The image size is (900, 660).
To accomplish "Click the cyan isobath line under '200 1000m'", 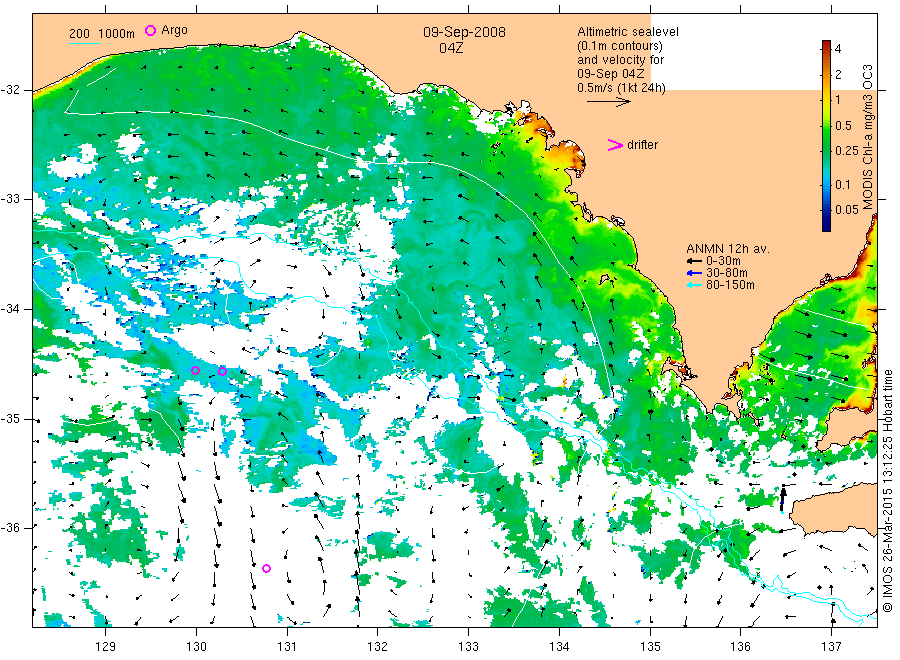I will [84, 44].
